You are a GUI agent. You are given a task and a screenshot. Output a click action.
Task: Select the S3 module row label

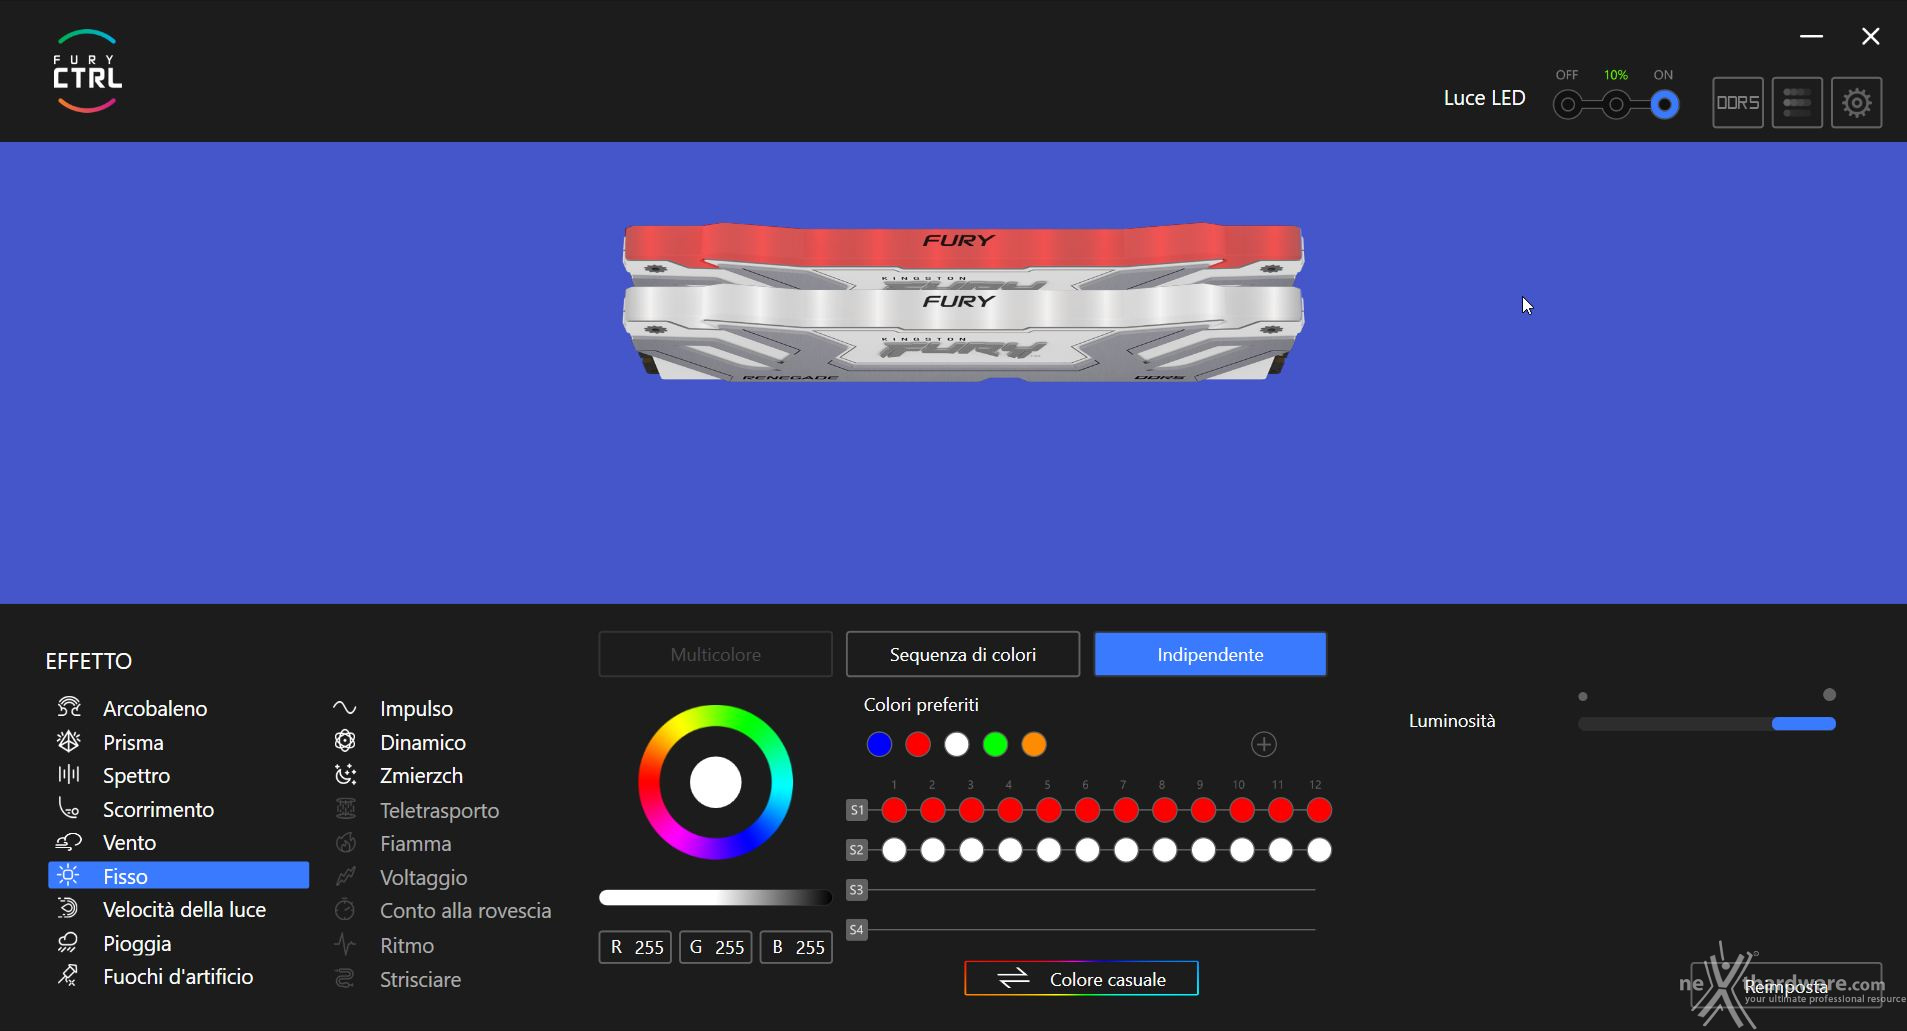[856, 889]
